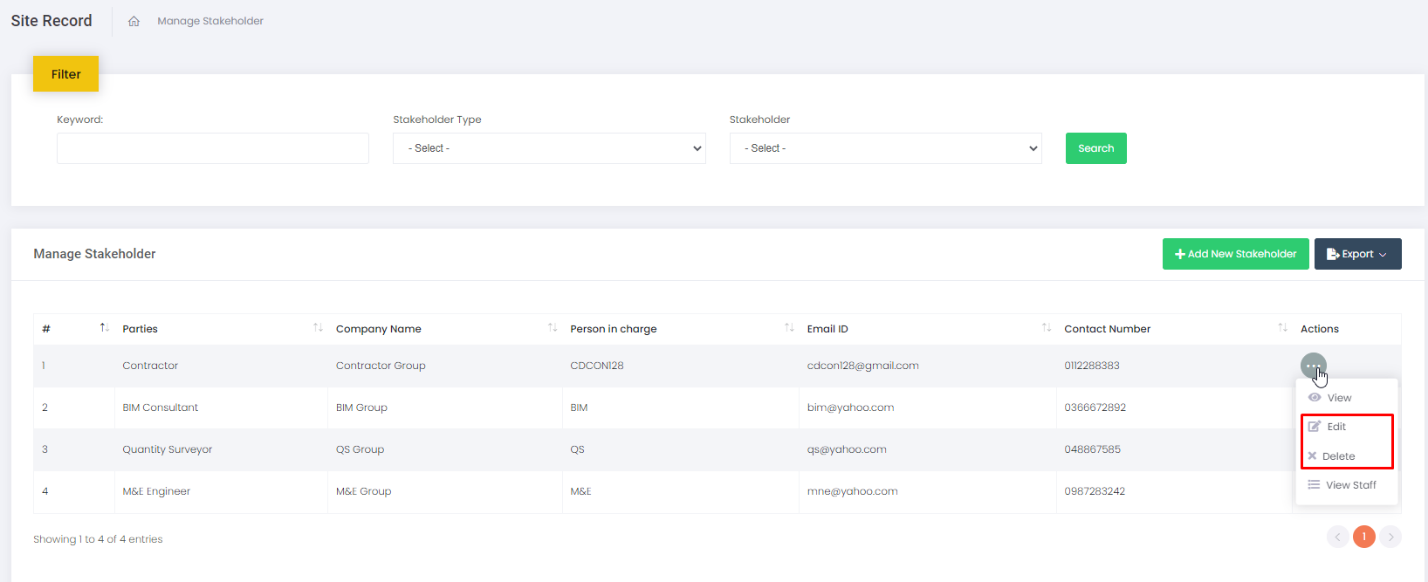Screen dimensions: 1428x582
Task: Click the yellow Filter button
Action: click(x=66, y=74)
